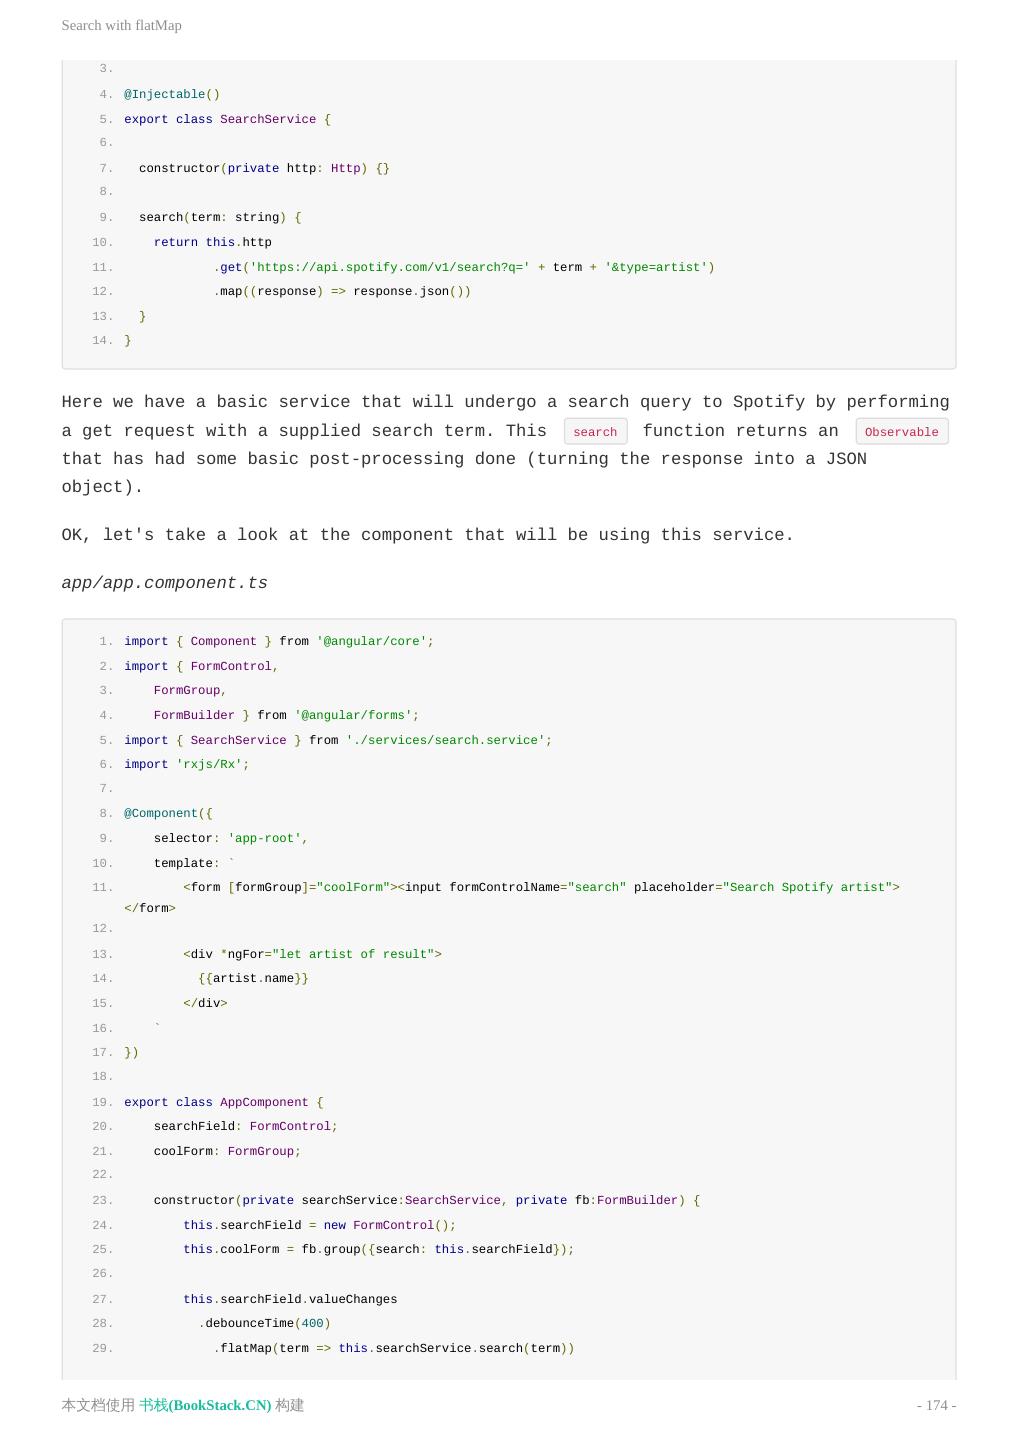Click the '*ngFor' div template line
Viewport: 1019px width, 1440px height.
point(312,954)
